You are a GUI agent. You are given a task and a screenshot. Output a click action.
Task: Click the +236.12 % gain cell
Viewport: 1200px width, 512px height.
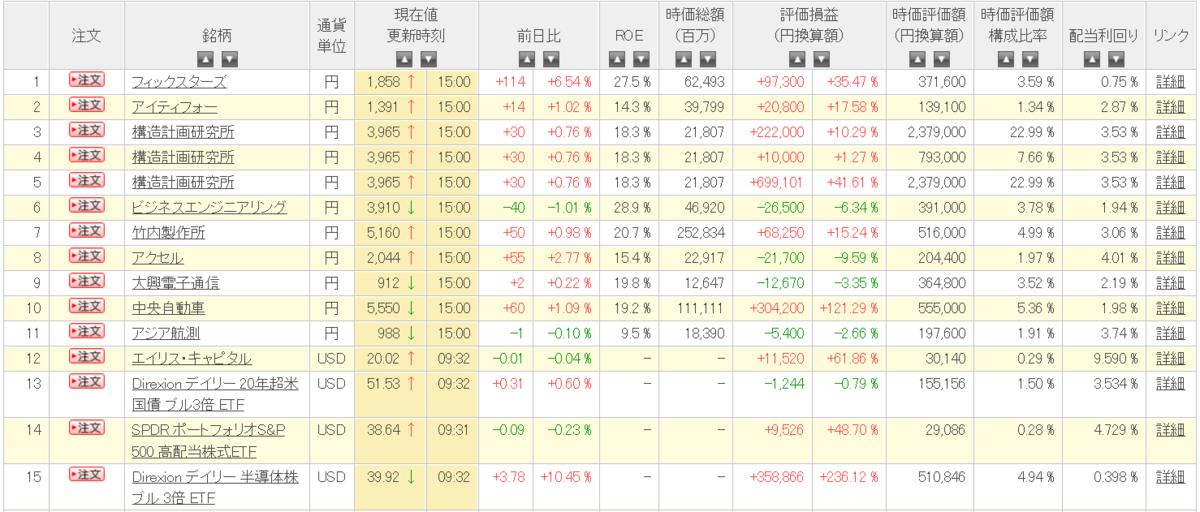[847, 476]
